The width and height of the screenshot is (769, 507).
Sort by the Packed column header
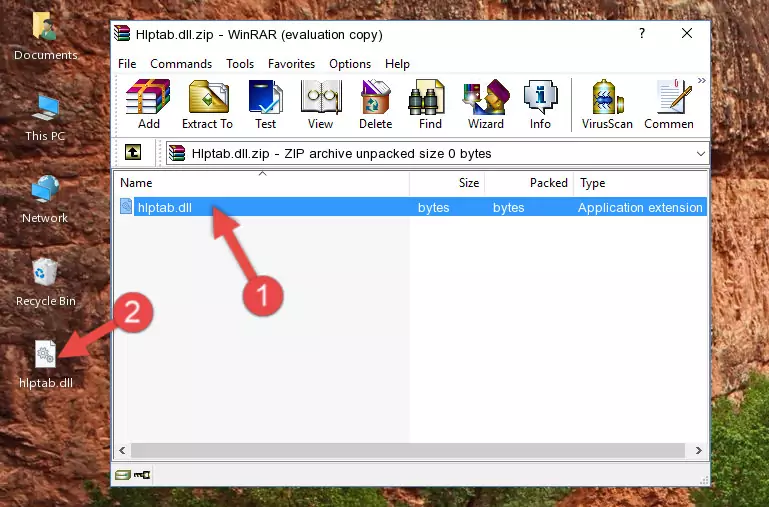click(529, 183)
